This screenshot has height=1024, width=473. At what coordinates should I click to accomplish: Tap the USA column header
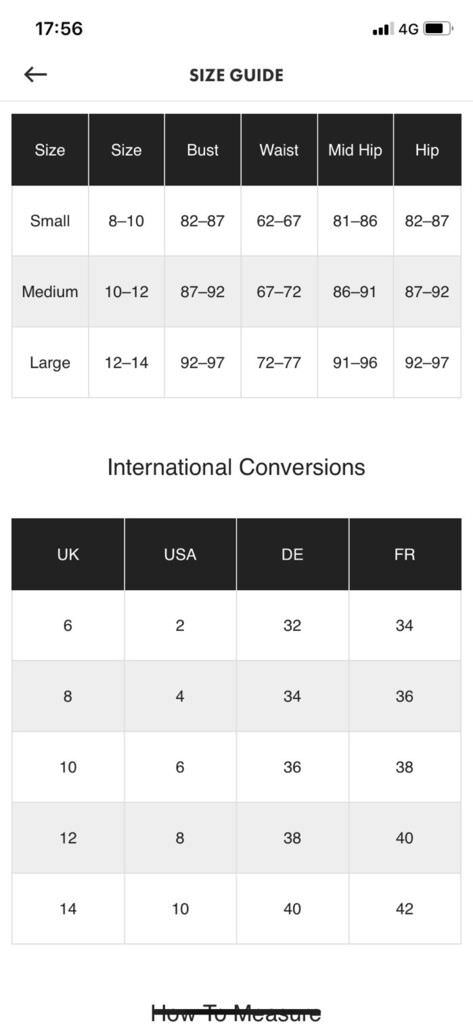pos(180,554)
